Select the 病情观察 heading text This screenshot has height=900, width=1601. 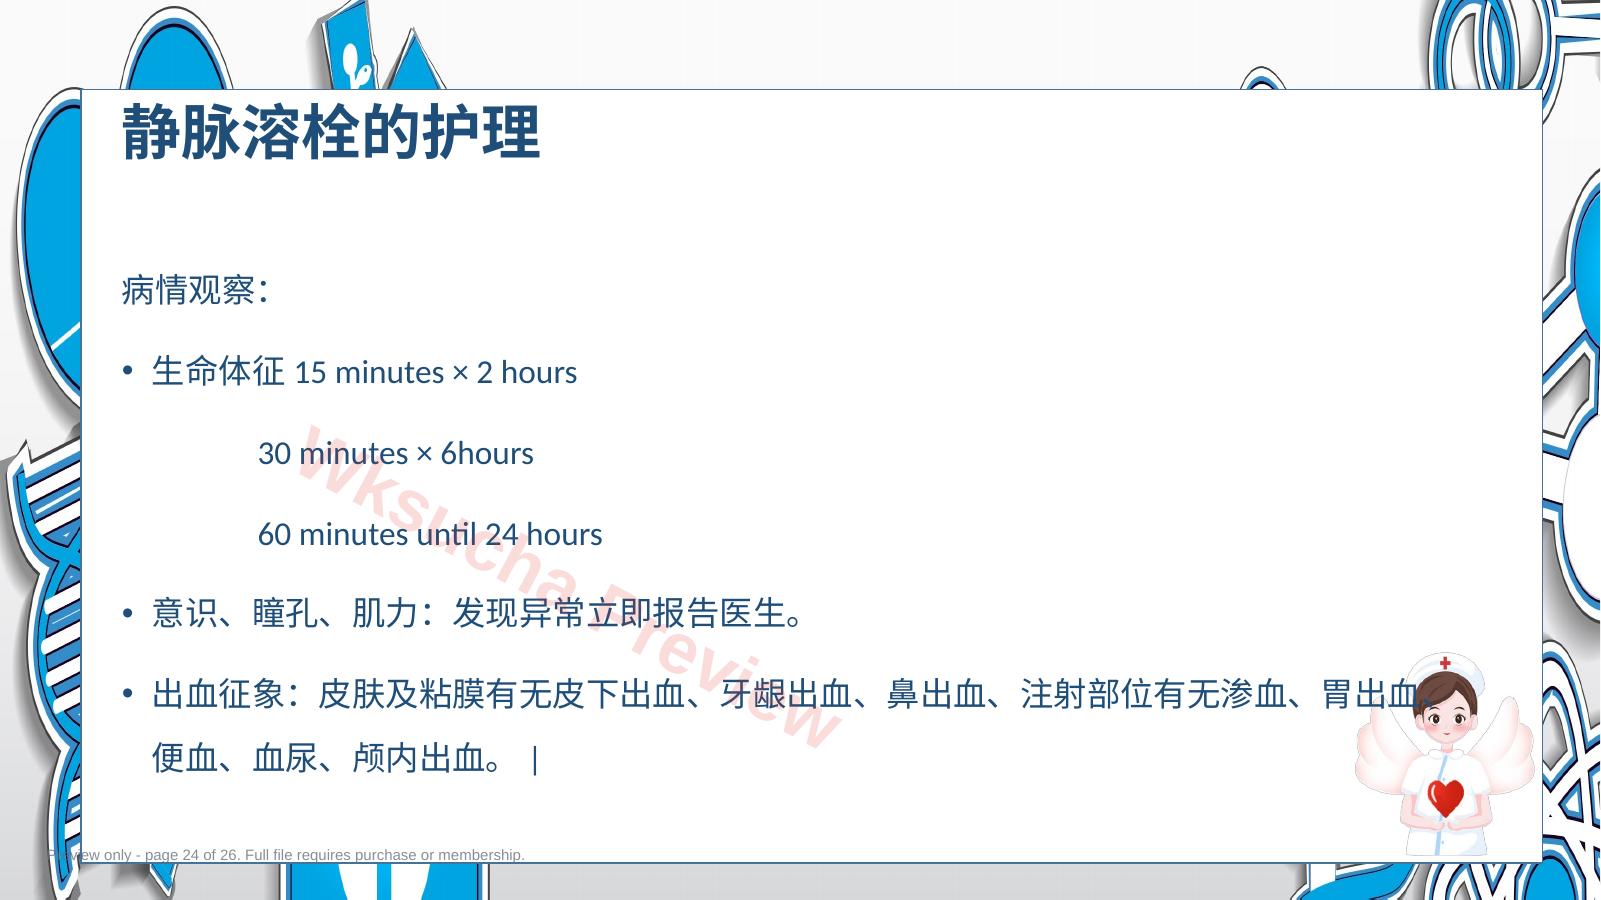tap(195, 290)
